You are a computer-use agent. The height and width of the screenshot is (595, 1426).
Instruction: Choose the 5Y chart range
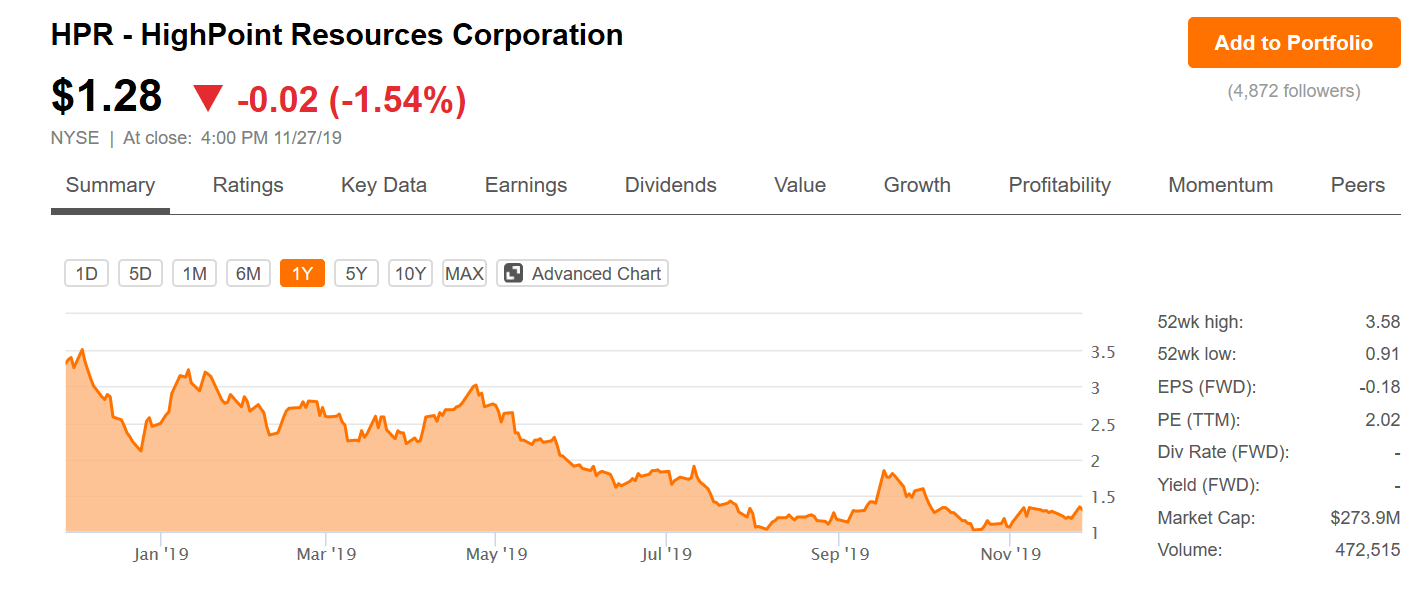[357, 273]
